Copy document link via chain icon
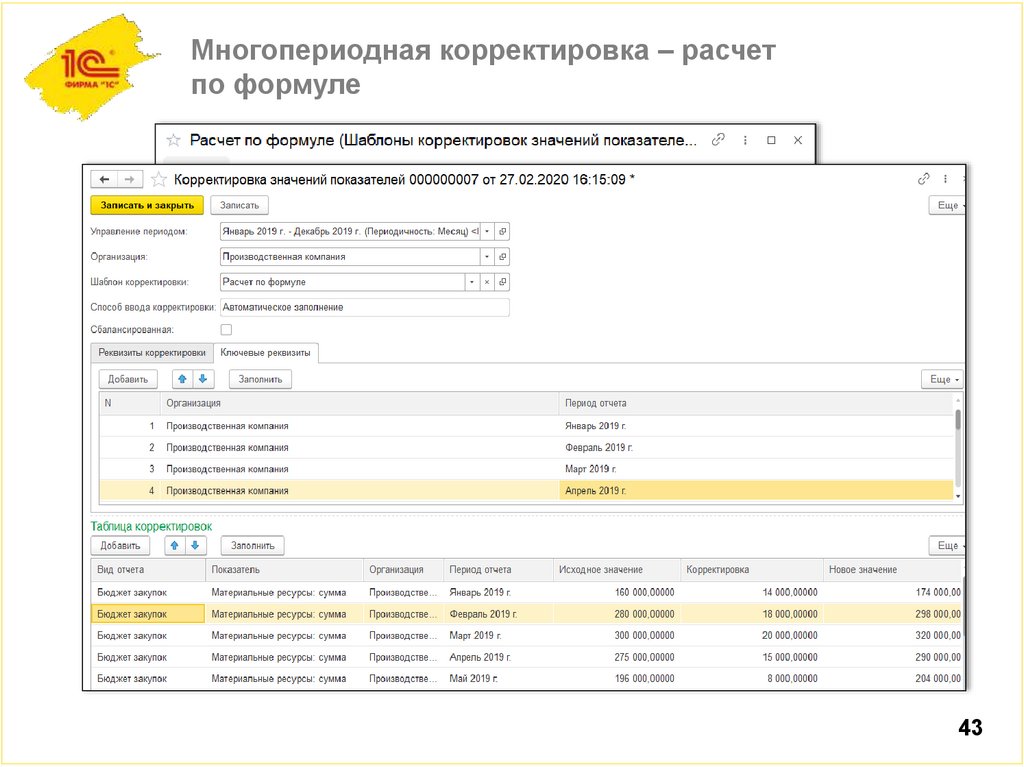This screenshot has width=1024, height=767. (x=923, y=178)
